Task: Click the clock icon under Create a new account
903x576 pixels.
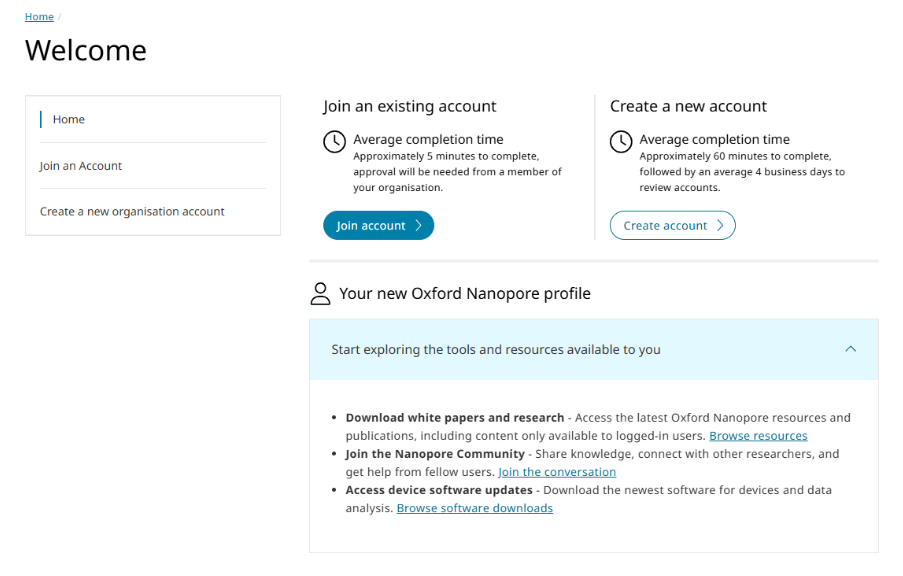Action: click(x=621, y=142)
